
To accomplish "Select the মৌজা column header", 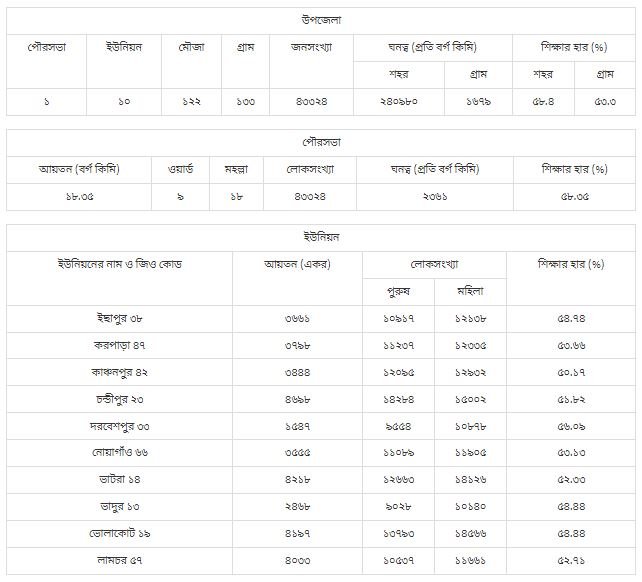I will point(192,47).
